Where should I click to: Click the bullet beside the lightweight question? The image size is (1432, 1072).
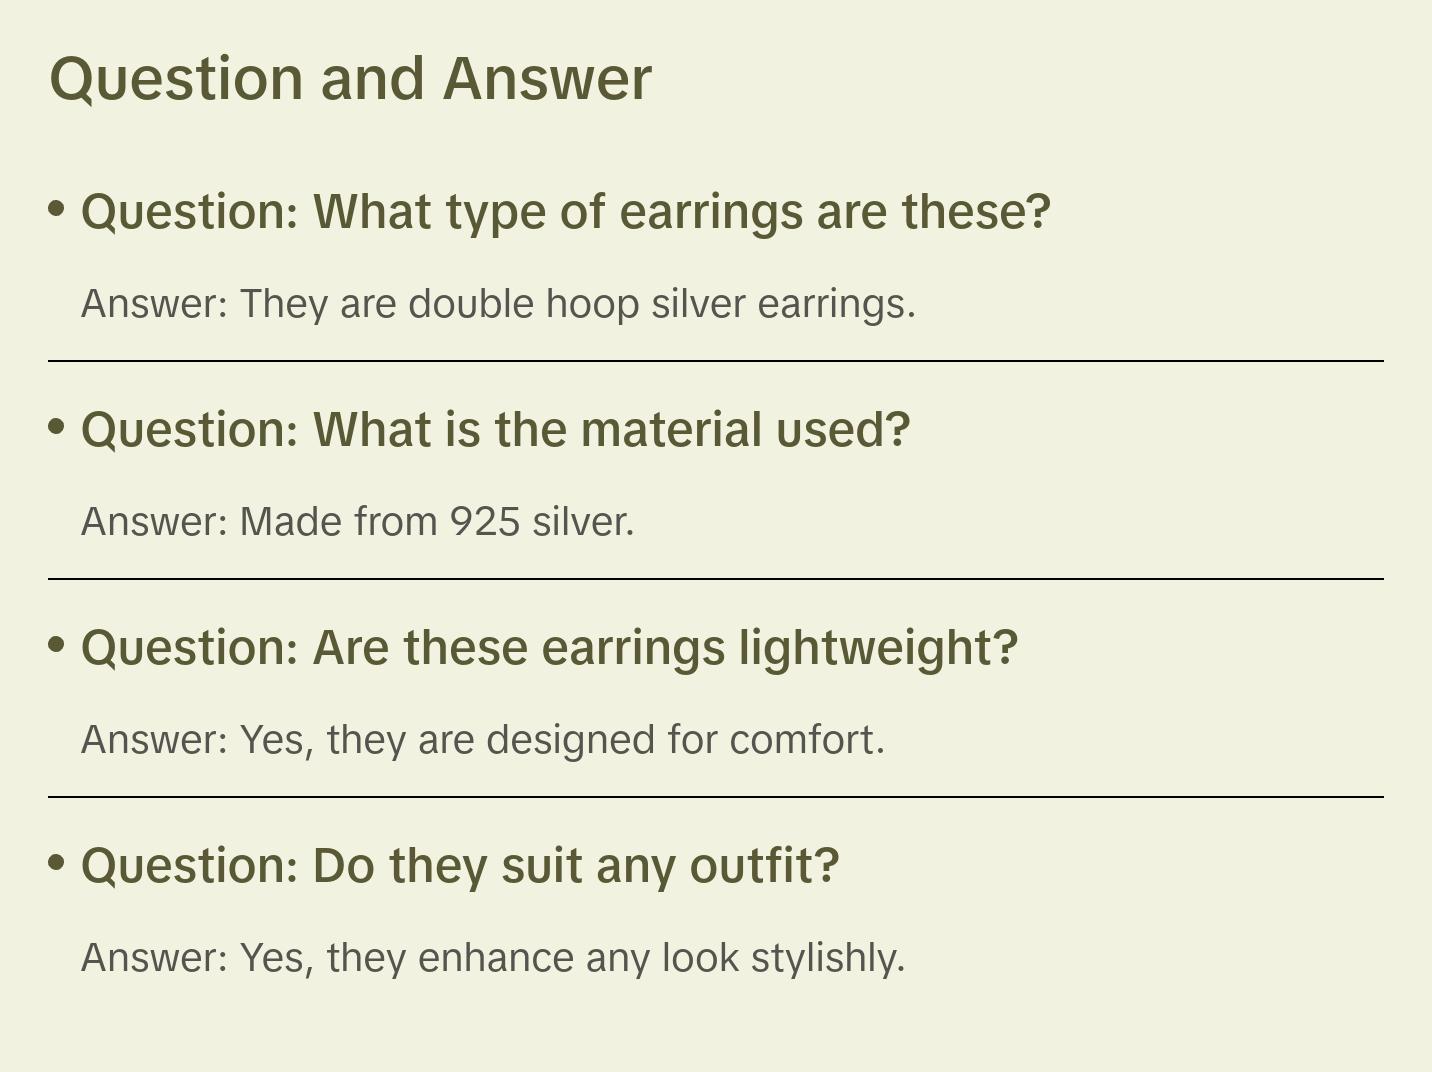click(x=57, y=645)
